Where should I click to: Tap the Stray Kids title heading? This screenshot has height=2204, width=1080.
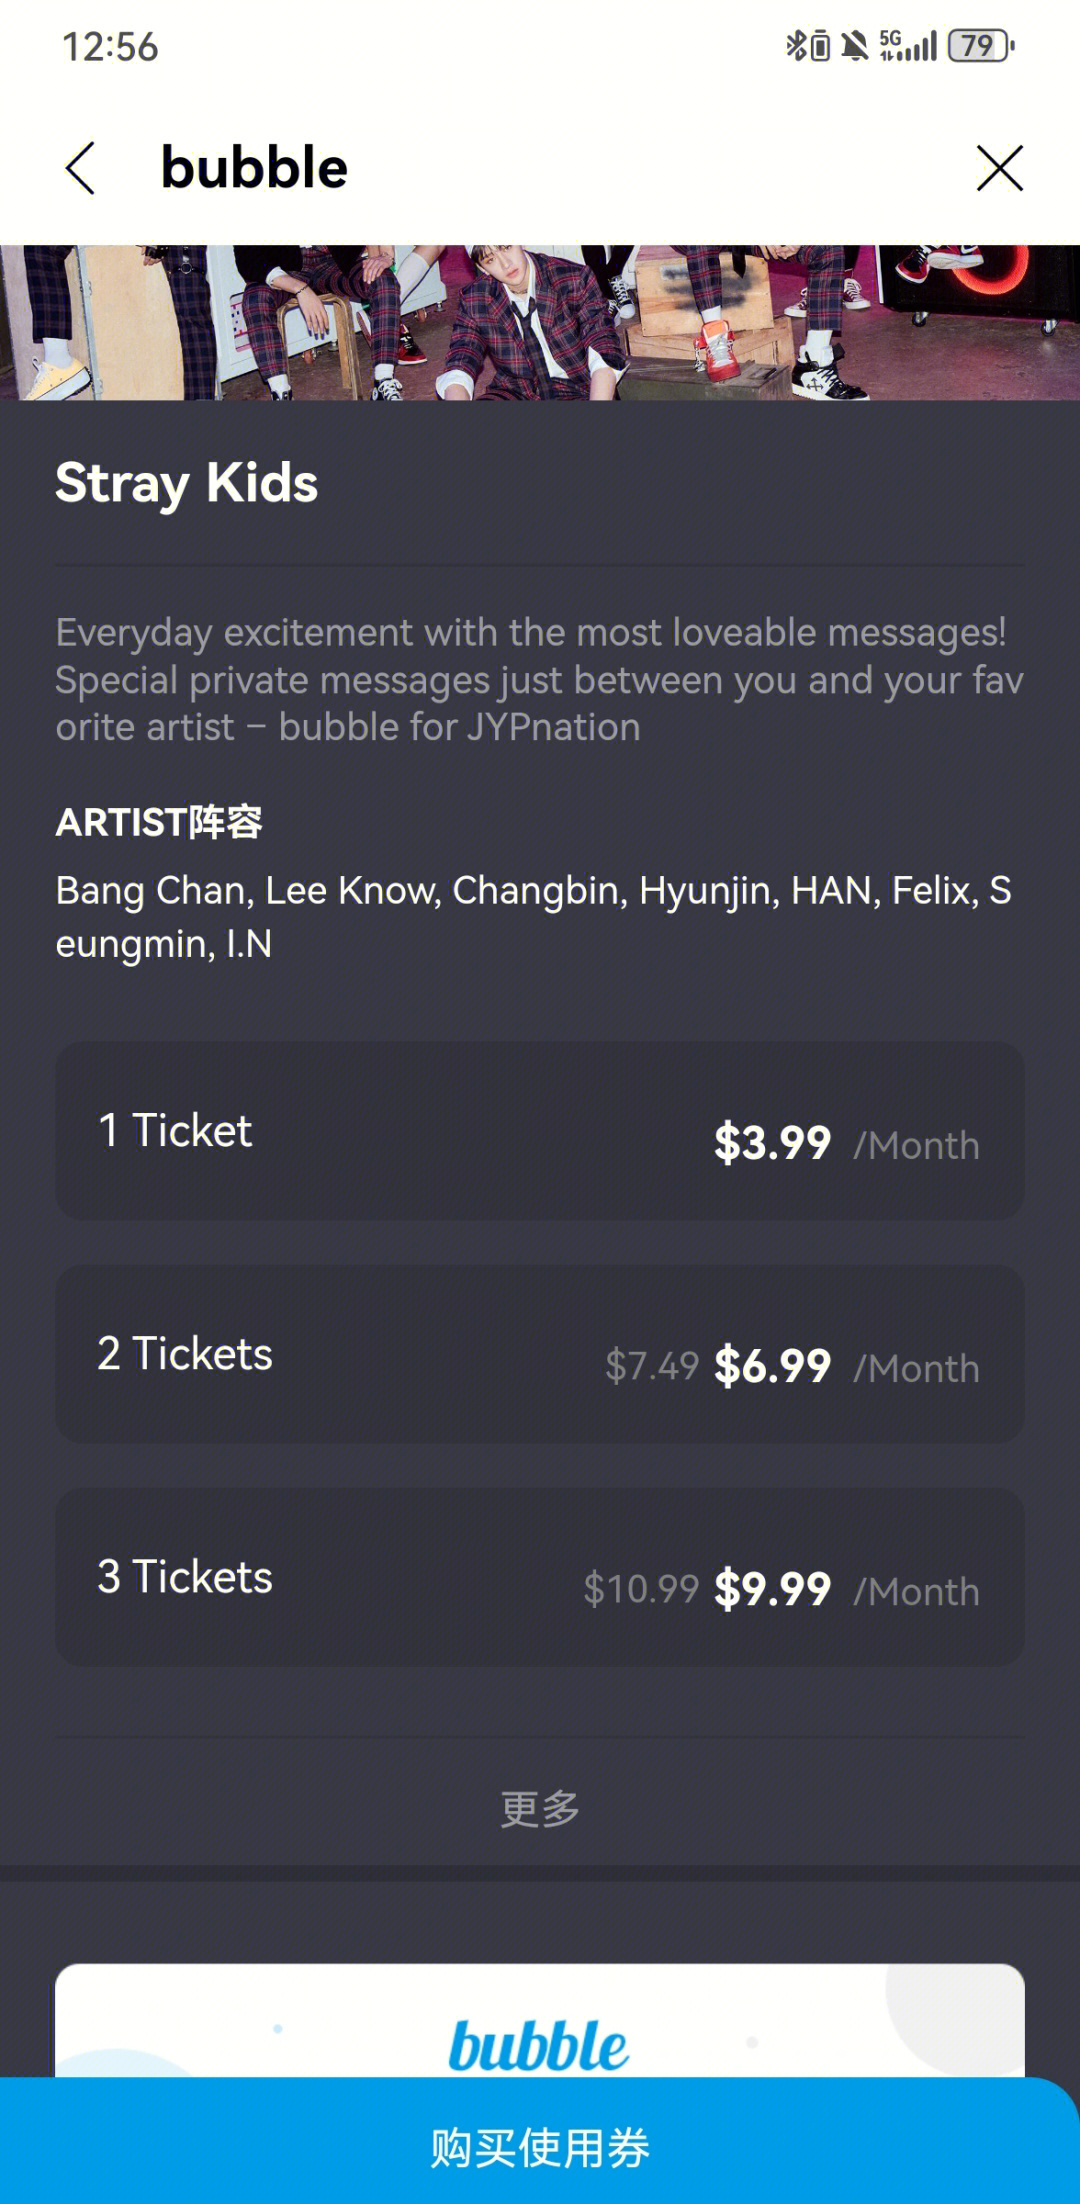click(x=187, y=483)
